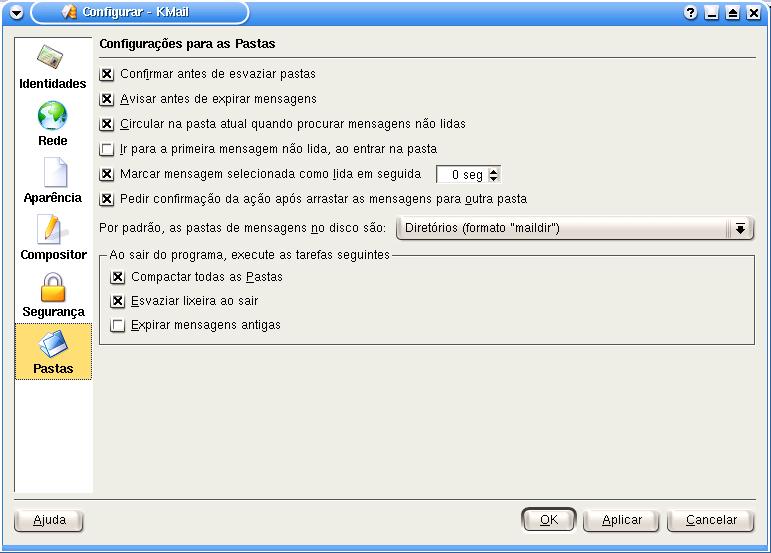Click inside the 0 seg input field
This screenshot has width=771, height=553.
pos(461,174)
